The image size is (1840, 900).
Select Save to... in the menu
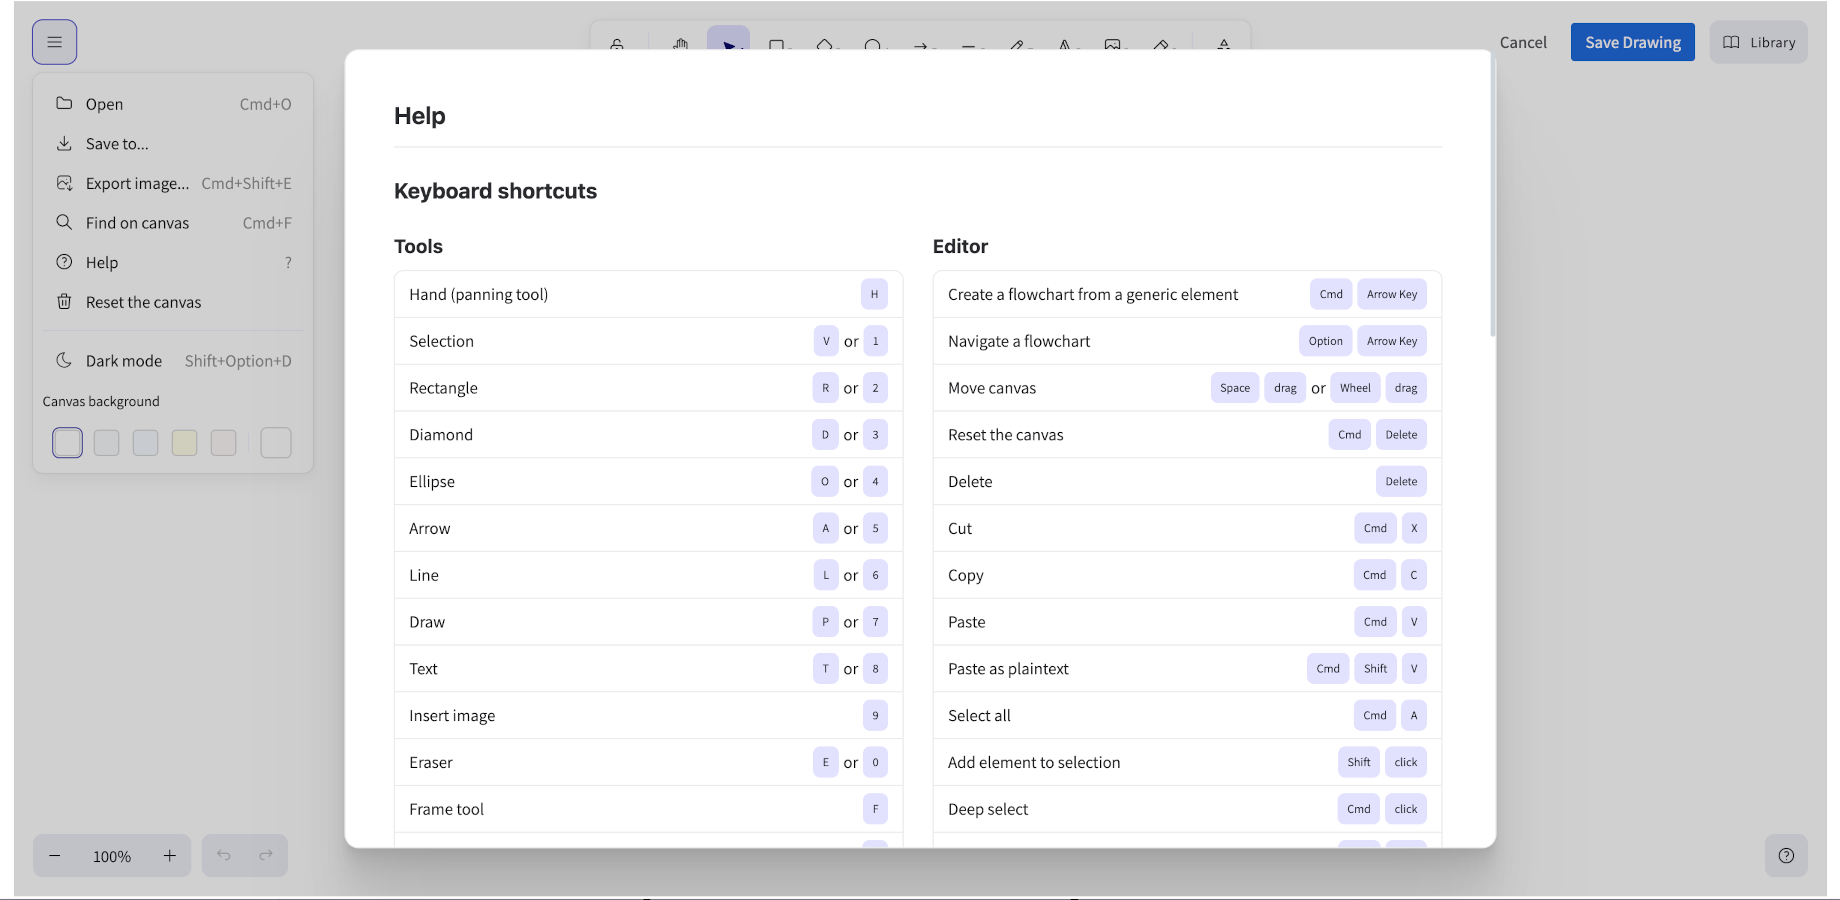173,144
